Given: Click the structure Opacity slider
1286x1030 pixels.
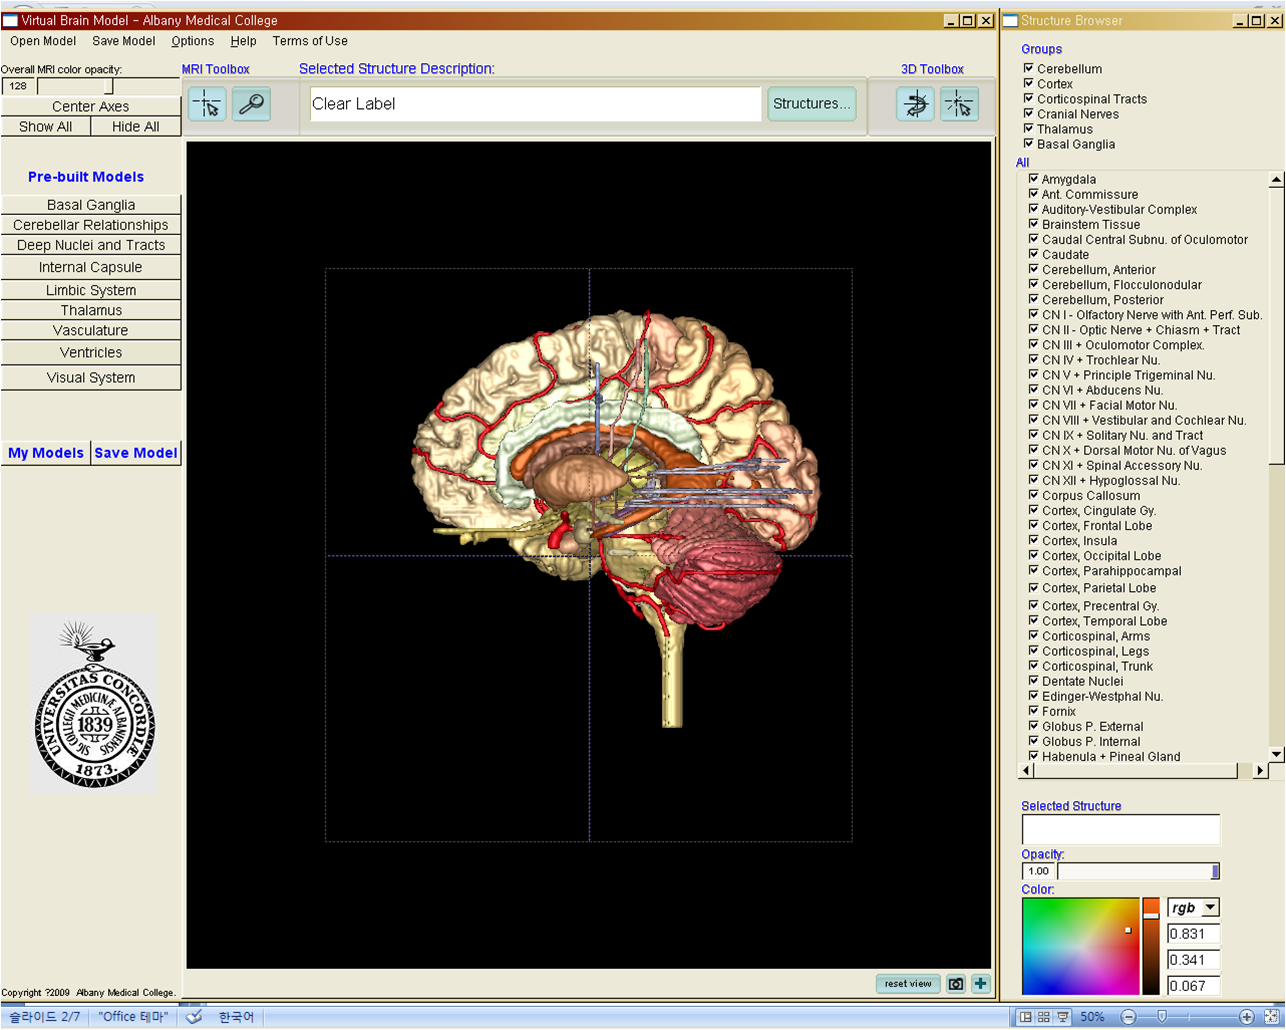Looking at the screenshot, I should (1138, 871).
